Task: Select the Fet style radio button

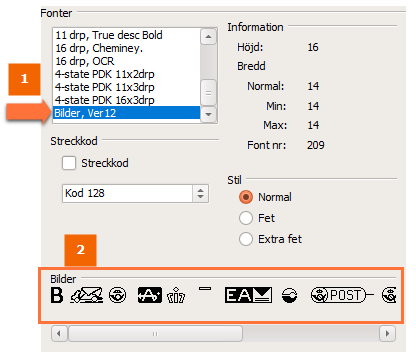Action: click(x=246, y=218)
